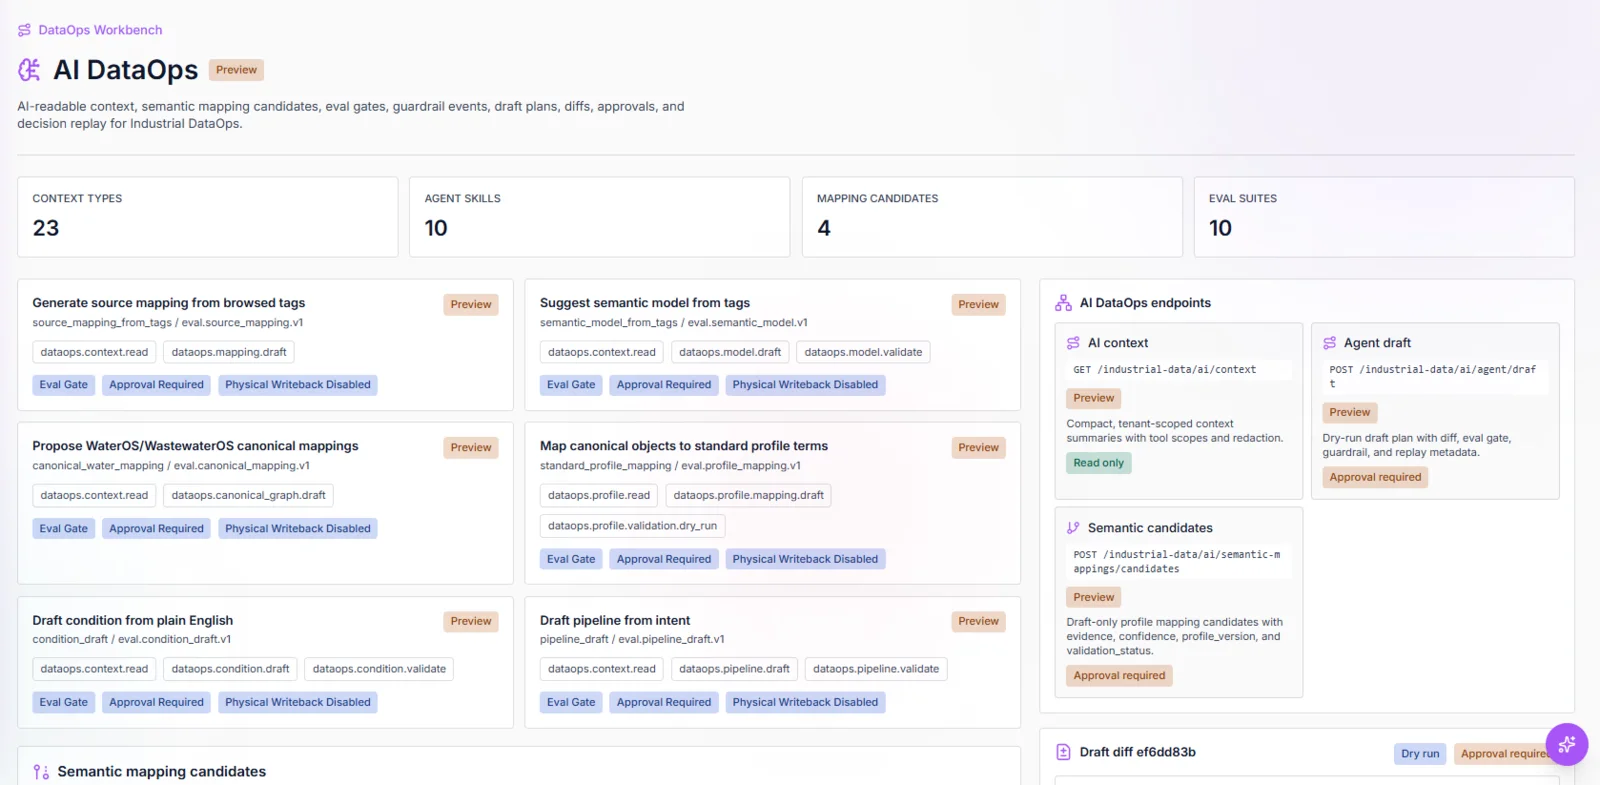Click the AI DataOps endpoints network icon
Screen dimensions: 1600x785
pyautogui.click(x=1063, y=303)
